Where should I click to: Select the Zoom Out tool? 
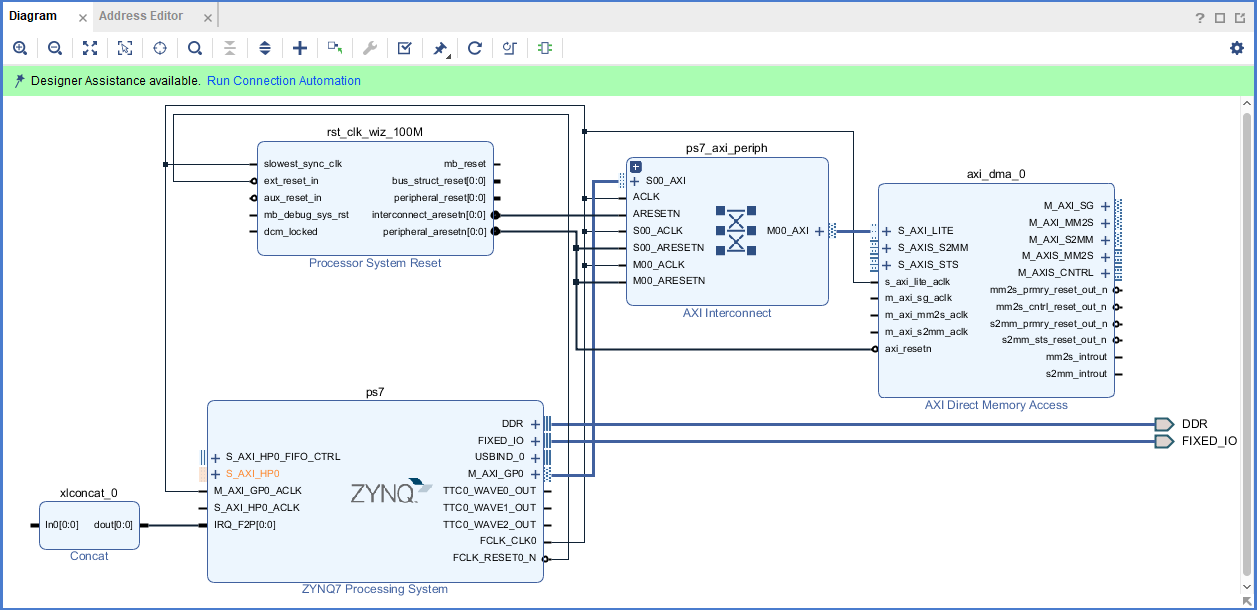coord(54,47)
